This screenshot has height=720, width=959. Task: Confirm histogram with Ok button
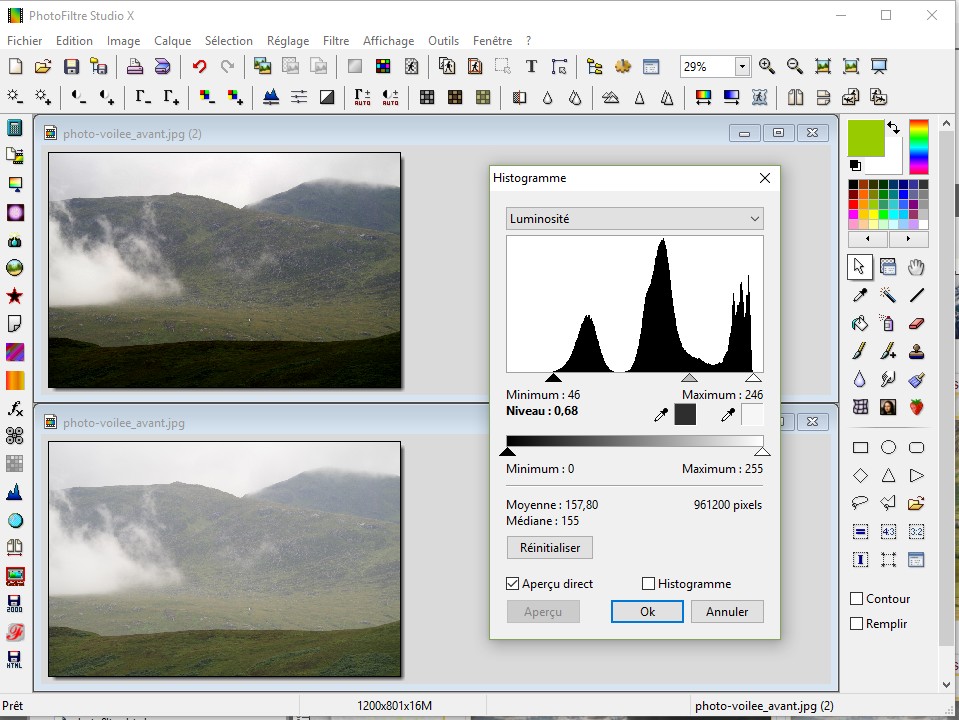[647, 612]
